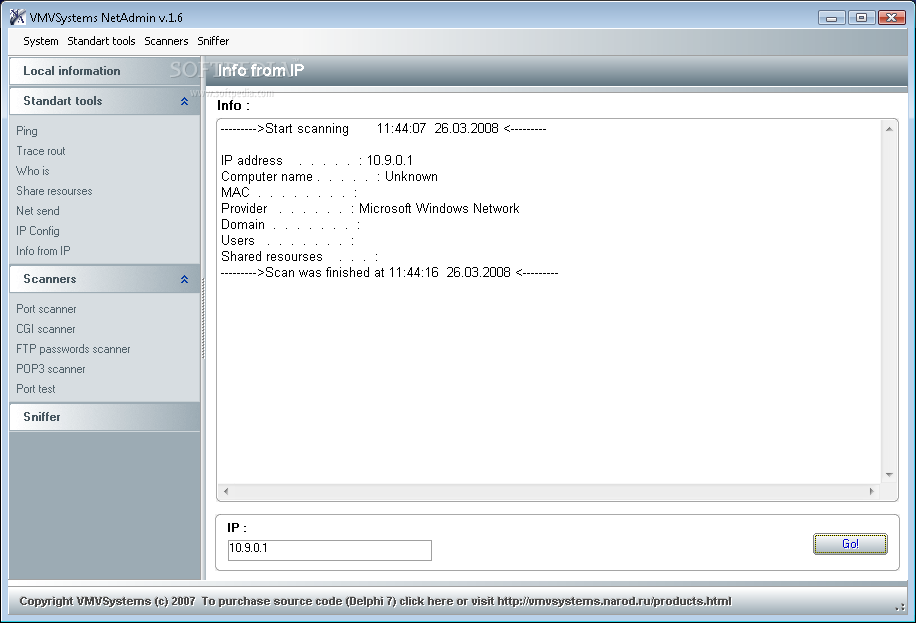
Task: Open the Sniffer panel header
Action: (x=105, y=417)
